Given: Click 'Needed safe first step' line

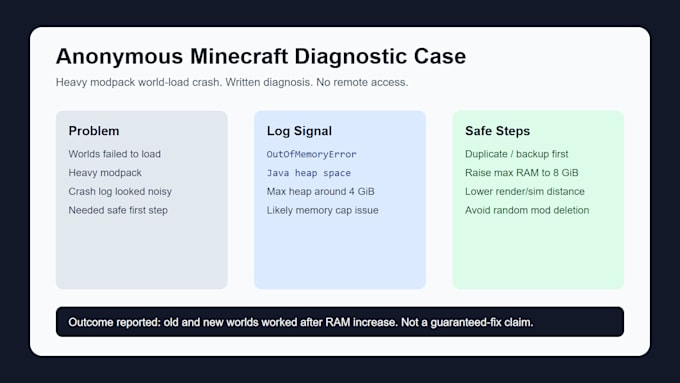Looking at the screenshot, I should [x=118, y=210].
